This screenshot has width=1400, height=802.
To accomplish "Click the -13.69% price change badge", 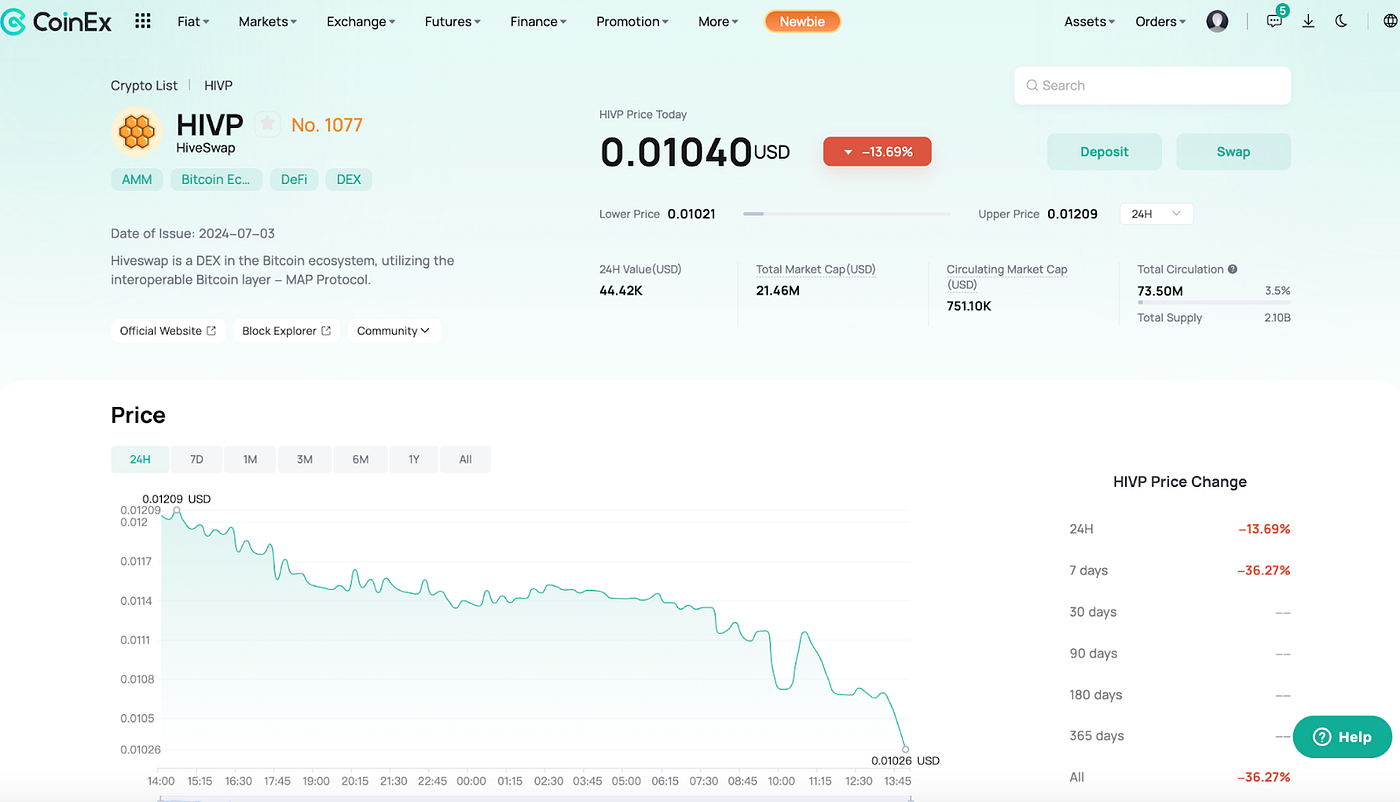I will tap(877, 152).
